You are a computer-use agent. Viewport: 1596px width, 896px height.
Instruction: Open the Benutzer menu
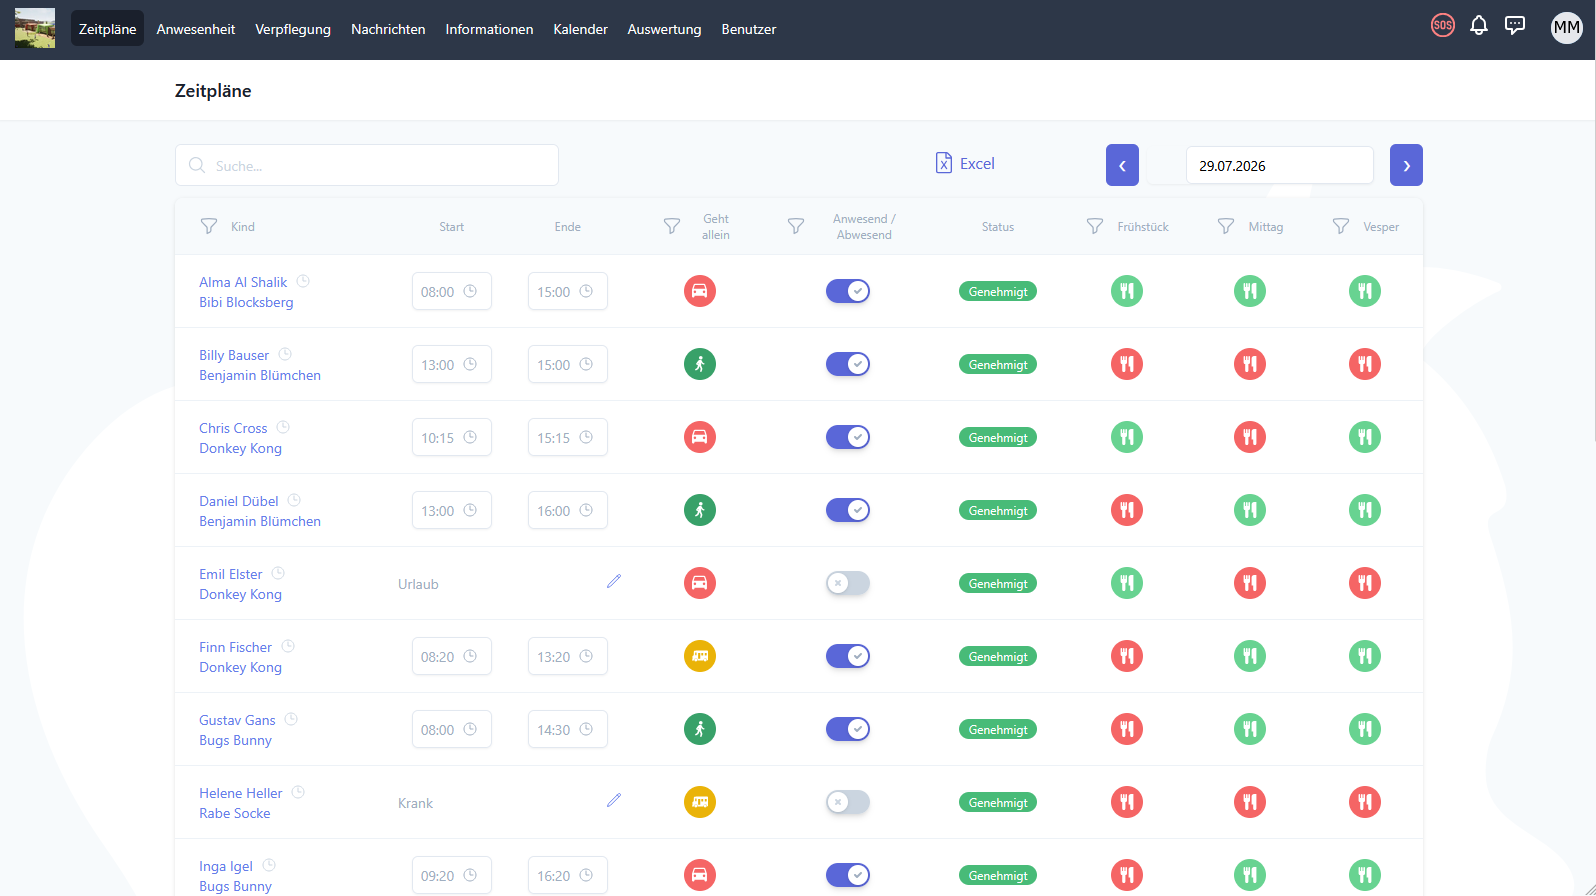749,29
